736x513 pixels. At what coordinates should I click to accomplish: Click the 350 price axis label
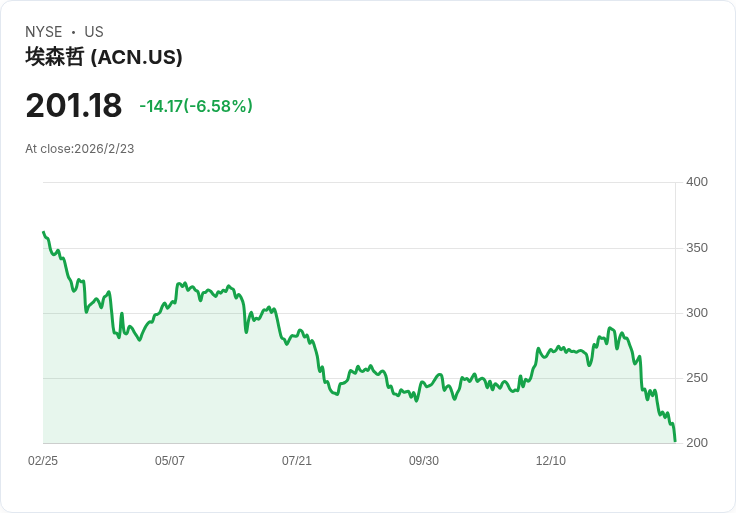697,248
